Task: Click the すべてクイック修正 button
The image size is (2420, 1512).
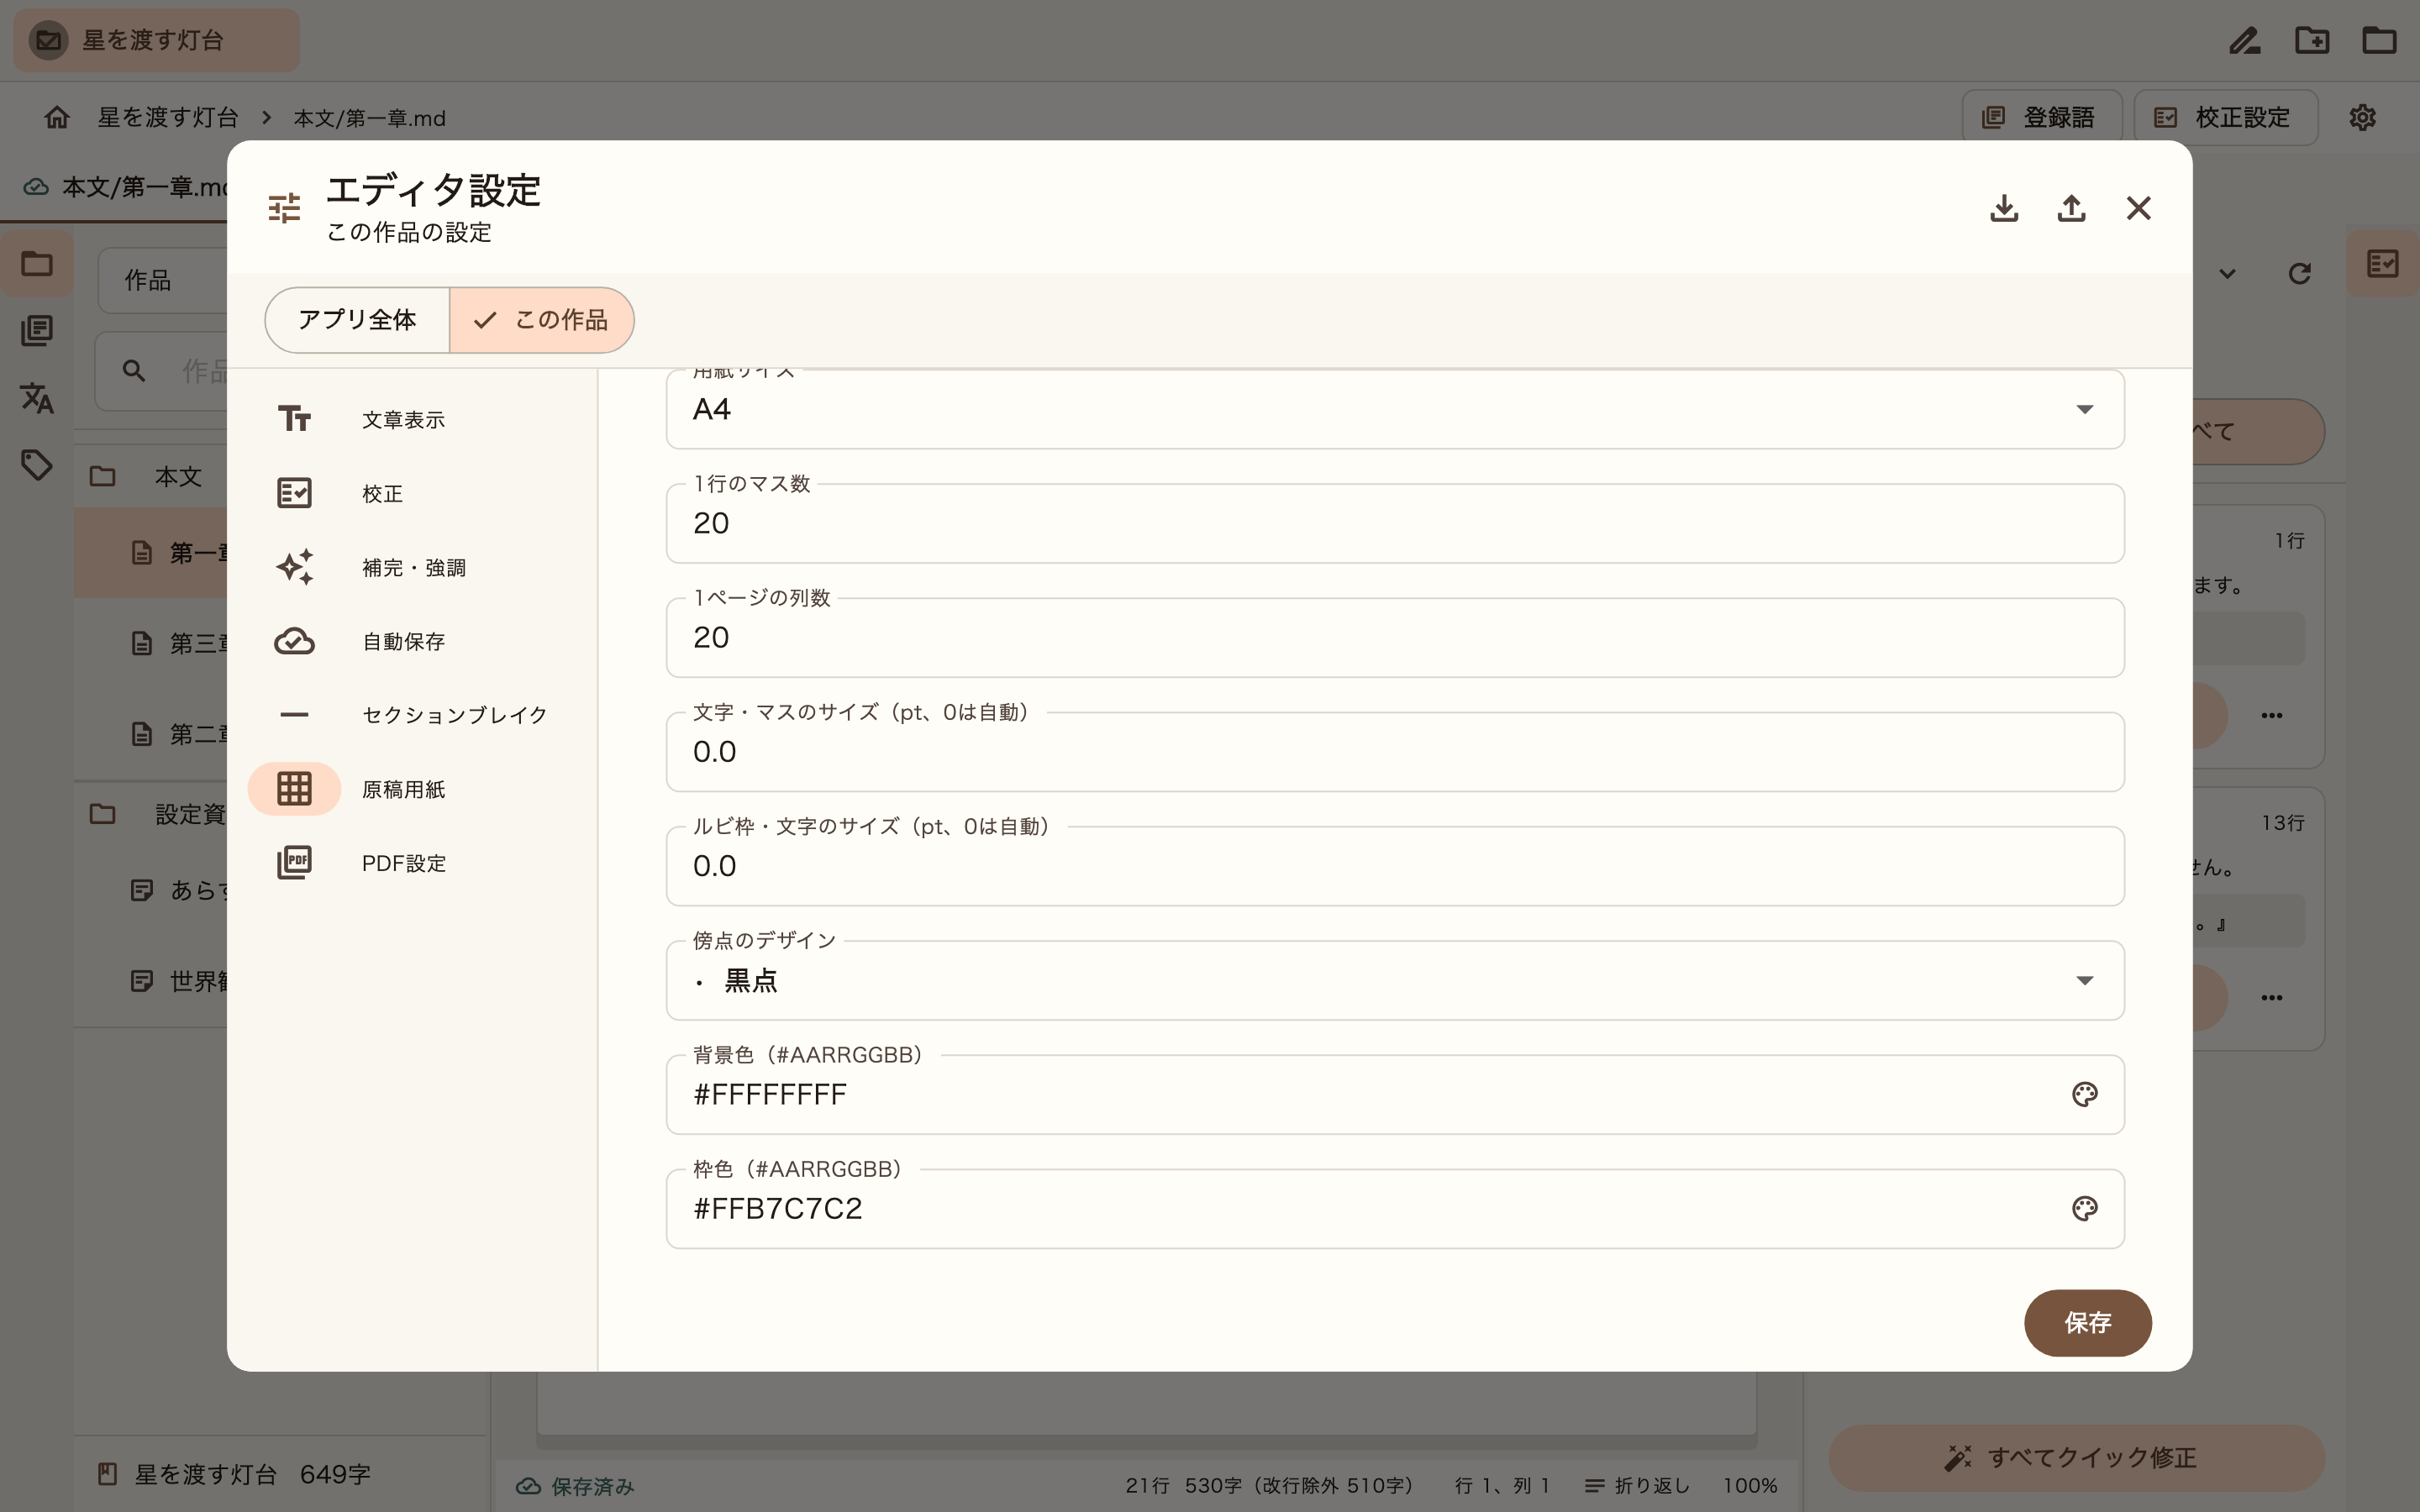Action: (2076, 1458)
